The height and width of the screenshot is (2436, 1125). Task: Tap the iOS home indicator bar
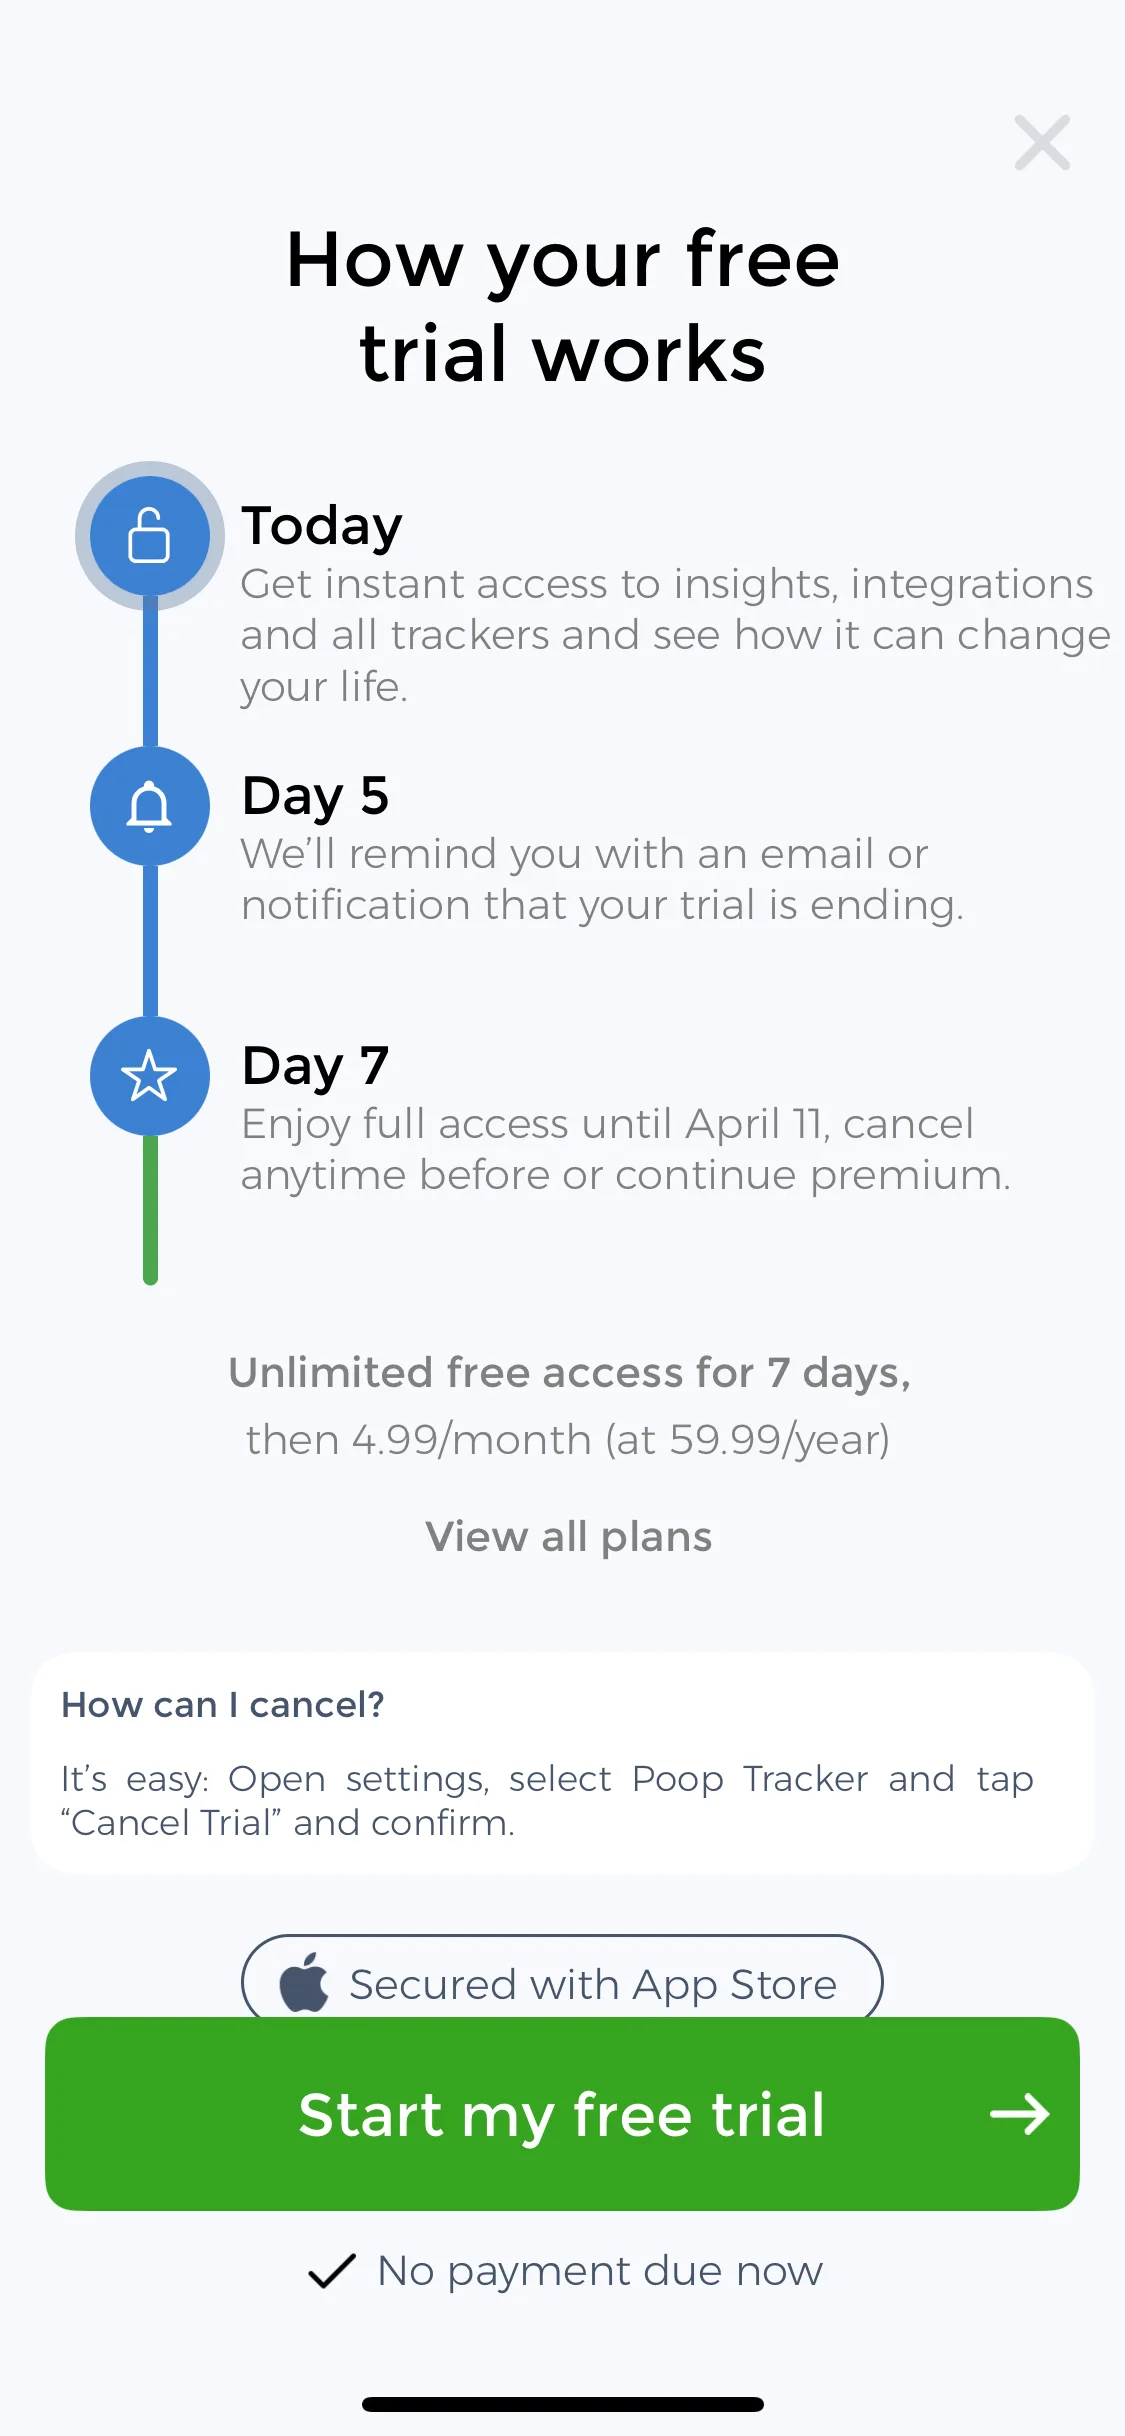tap(562, 2404)
